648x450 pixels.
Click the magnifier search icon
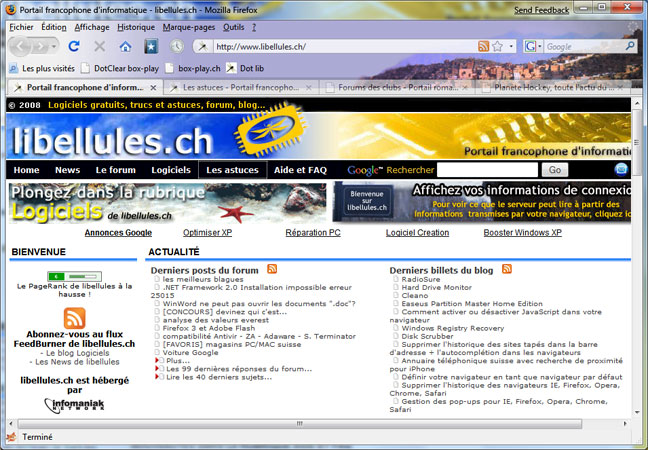[x=630, y=46]
